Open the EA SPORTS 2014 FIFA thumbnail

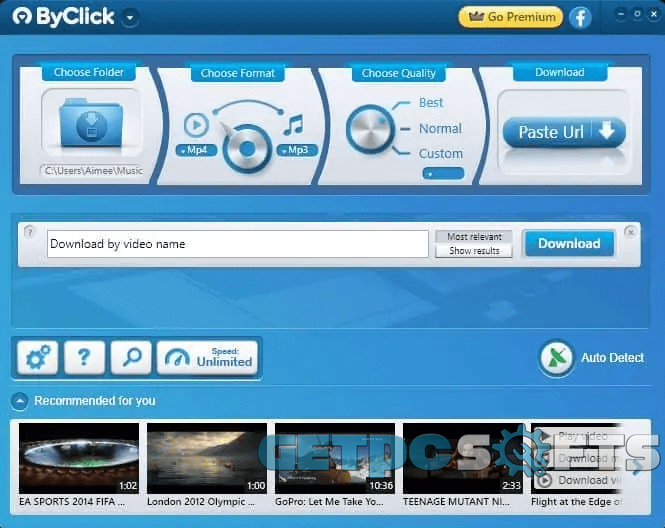79,458
